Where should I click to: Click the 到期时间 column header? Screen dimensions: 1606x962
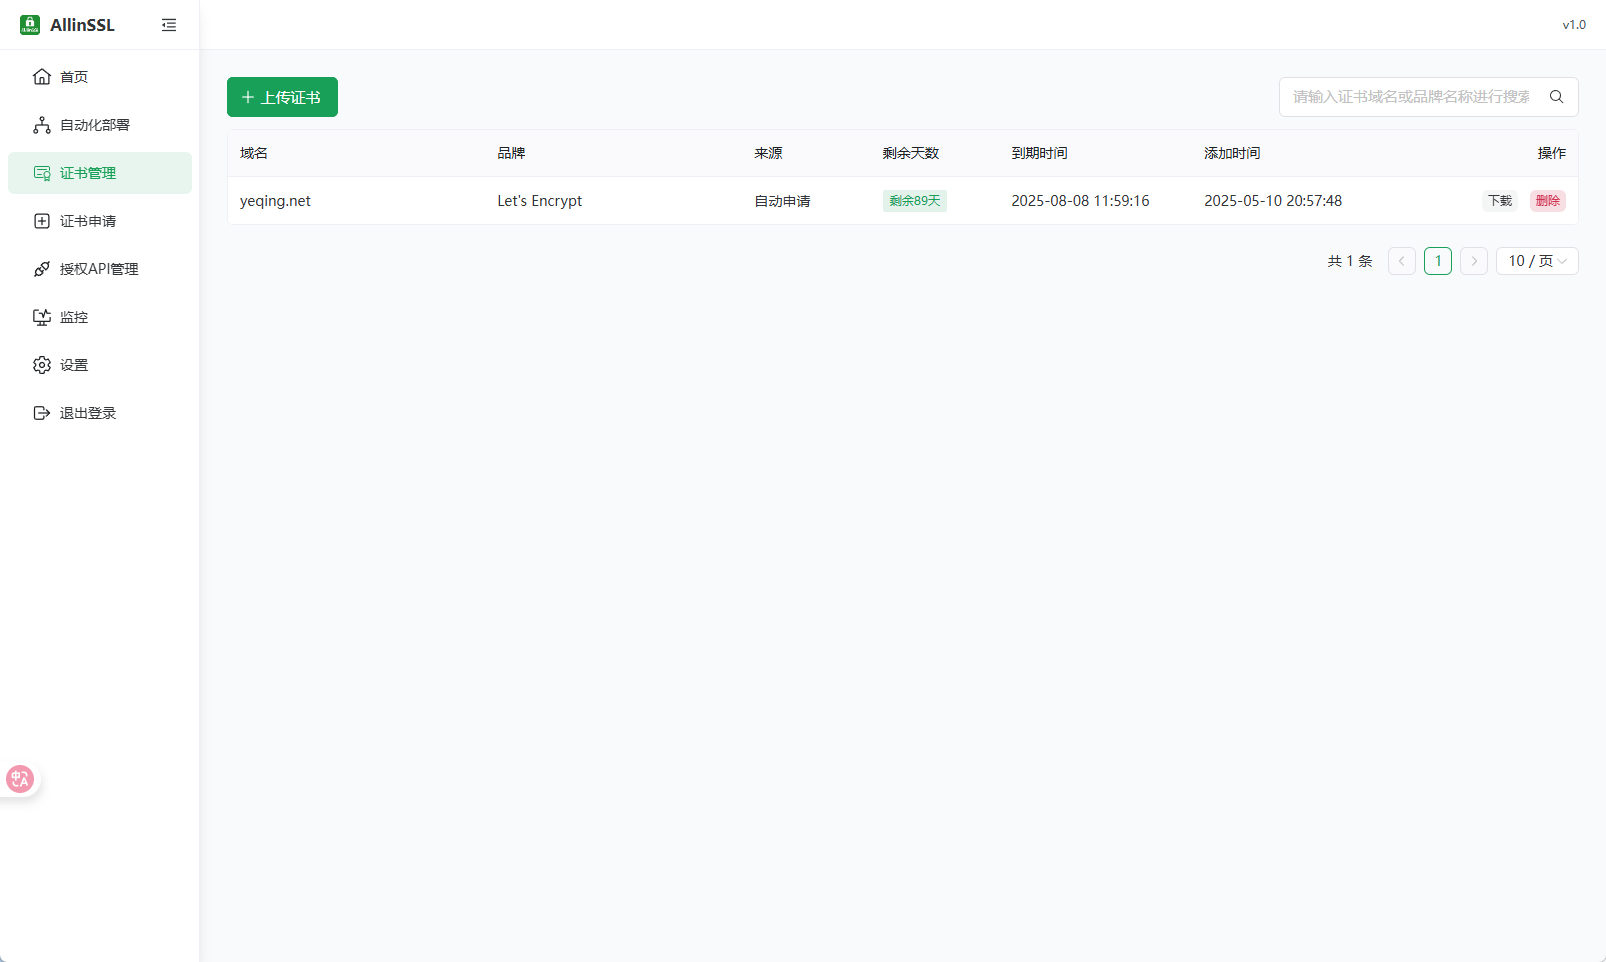[x=1039, y=153]
